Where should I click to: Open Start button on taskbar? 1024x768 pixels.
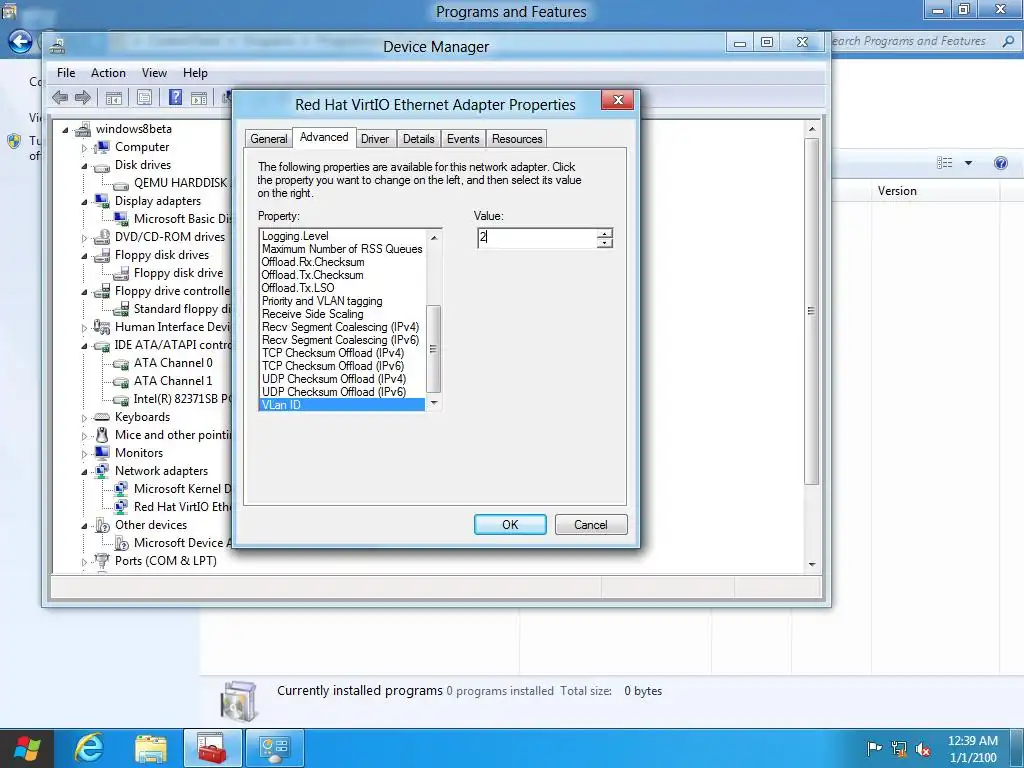(x=27, y=748)
